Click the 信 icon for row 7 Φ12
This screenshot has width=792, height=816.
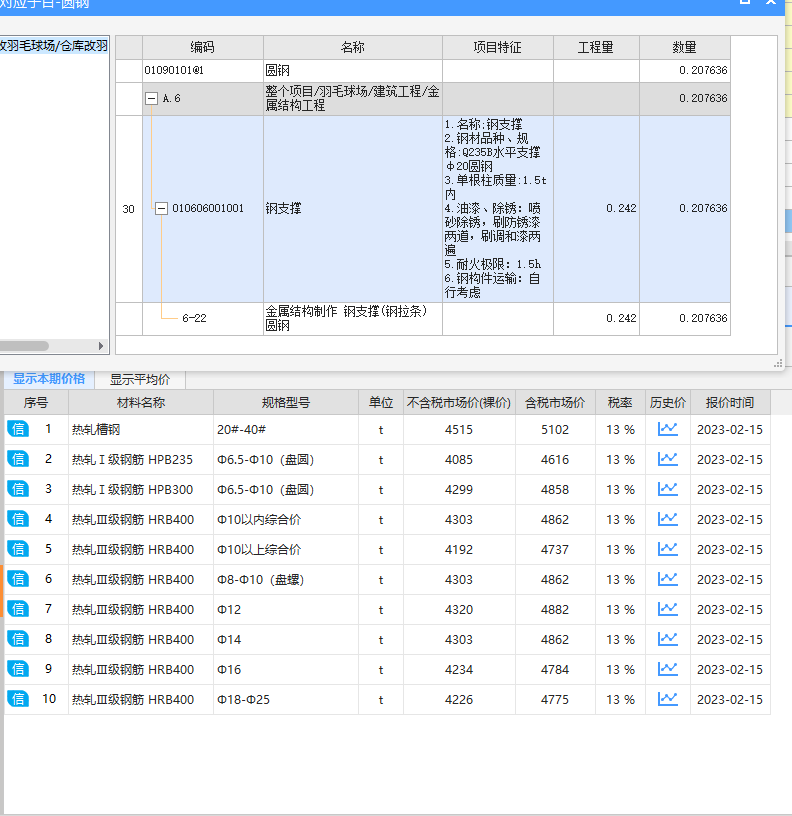[18, 609]
